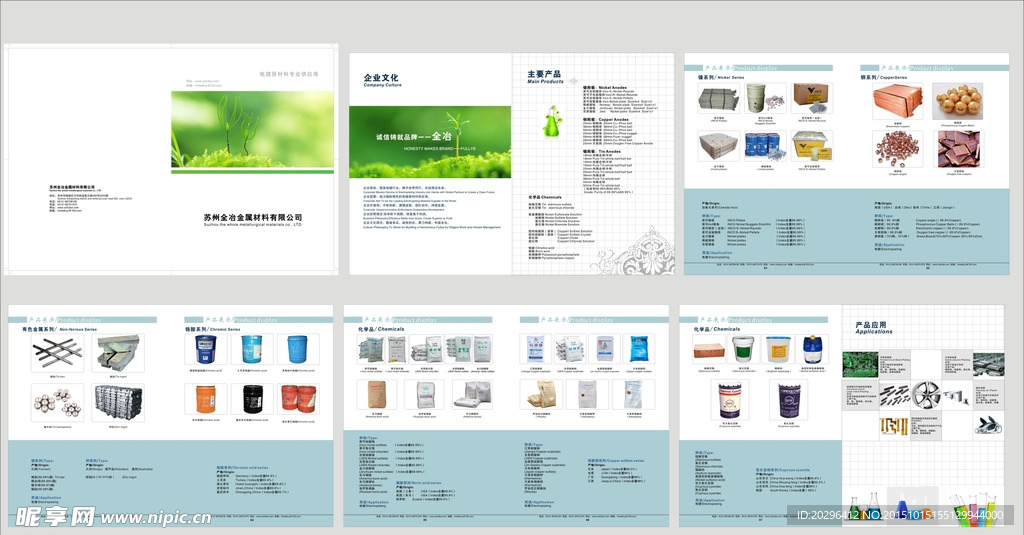
Task: Click the title 苏州全冶金属材料有限公司 on the cover
Action: pos(253,217)
